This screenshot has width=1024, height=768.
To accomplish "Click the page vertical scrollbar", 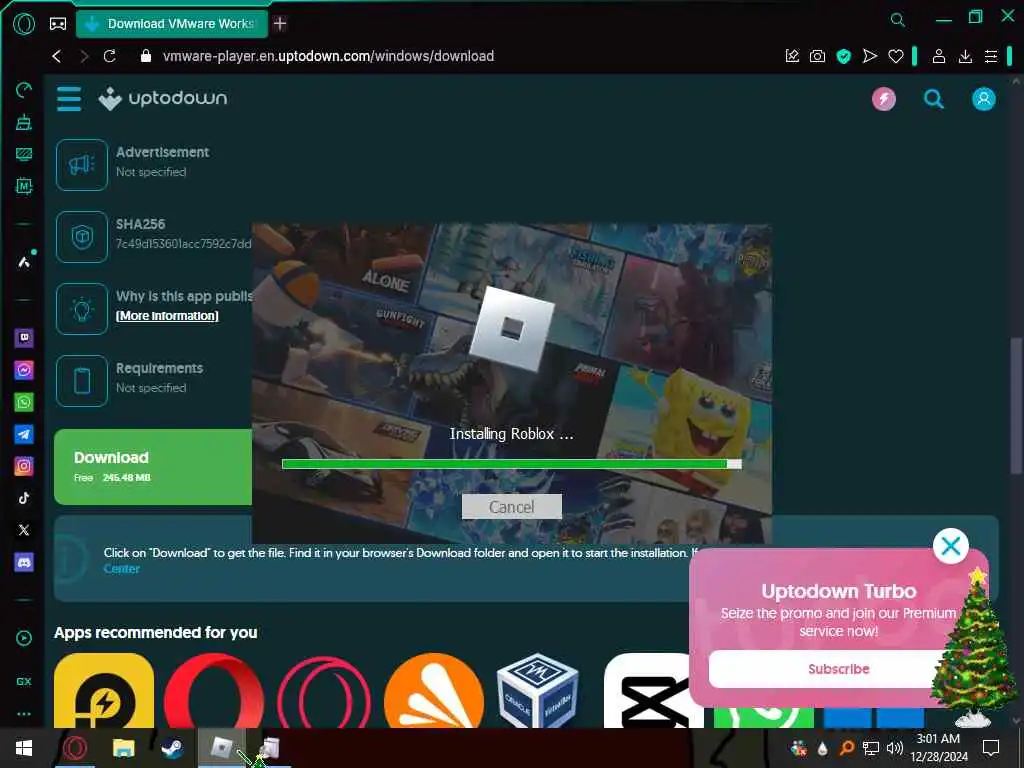I will tap(1016, 405).
